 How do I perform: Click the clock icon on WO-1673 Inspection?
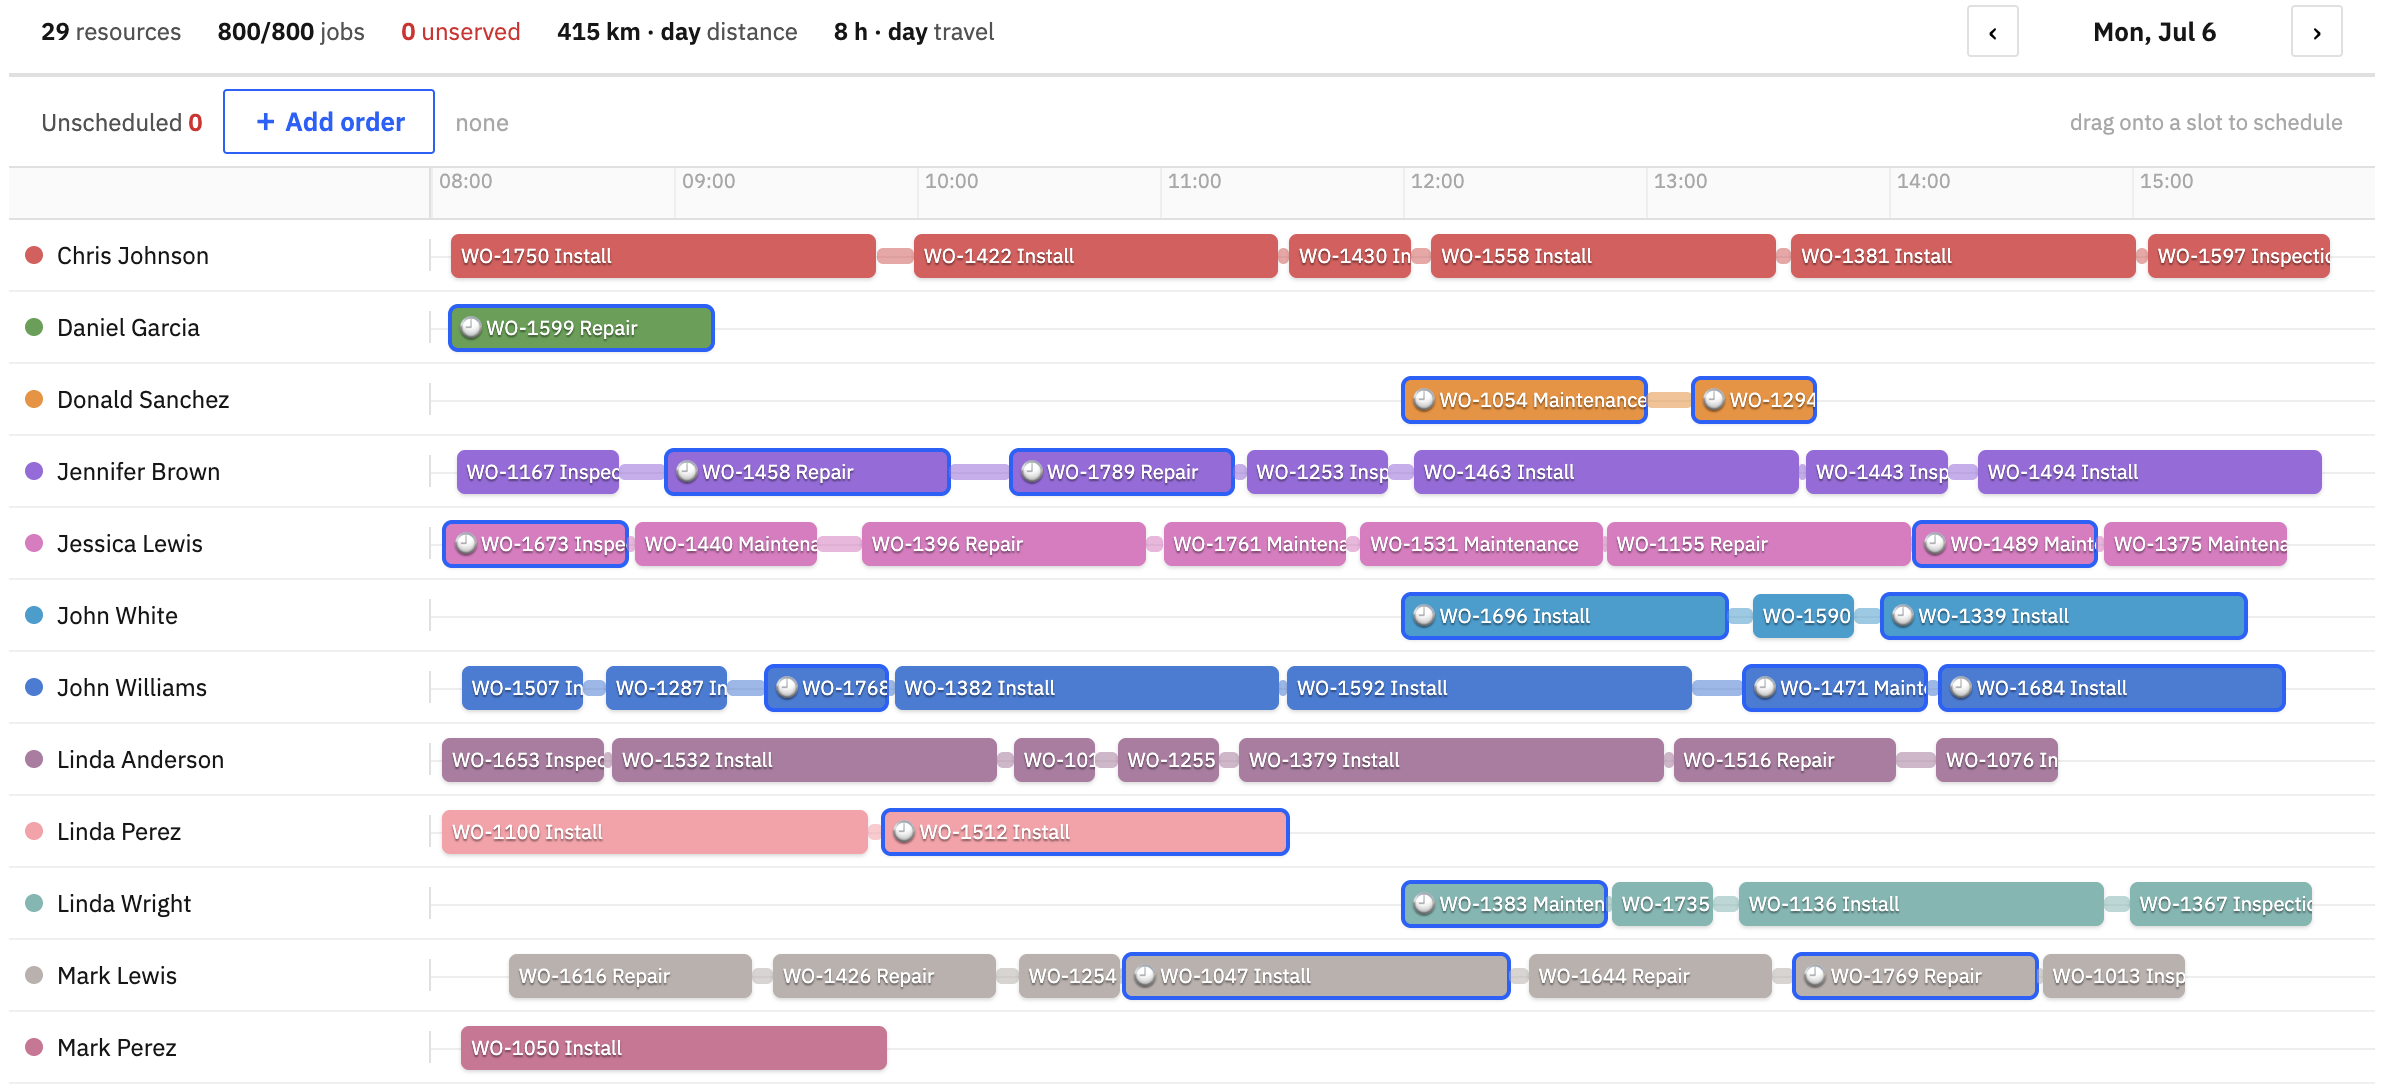466,543
